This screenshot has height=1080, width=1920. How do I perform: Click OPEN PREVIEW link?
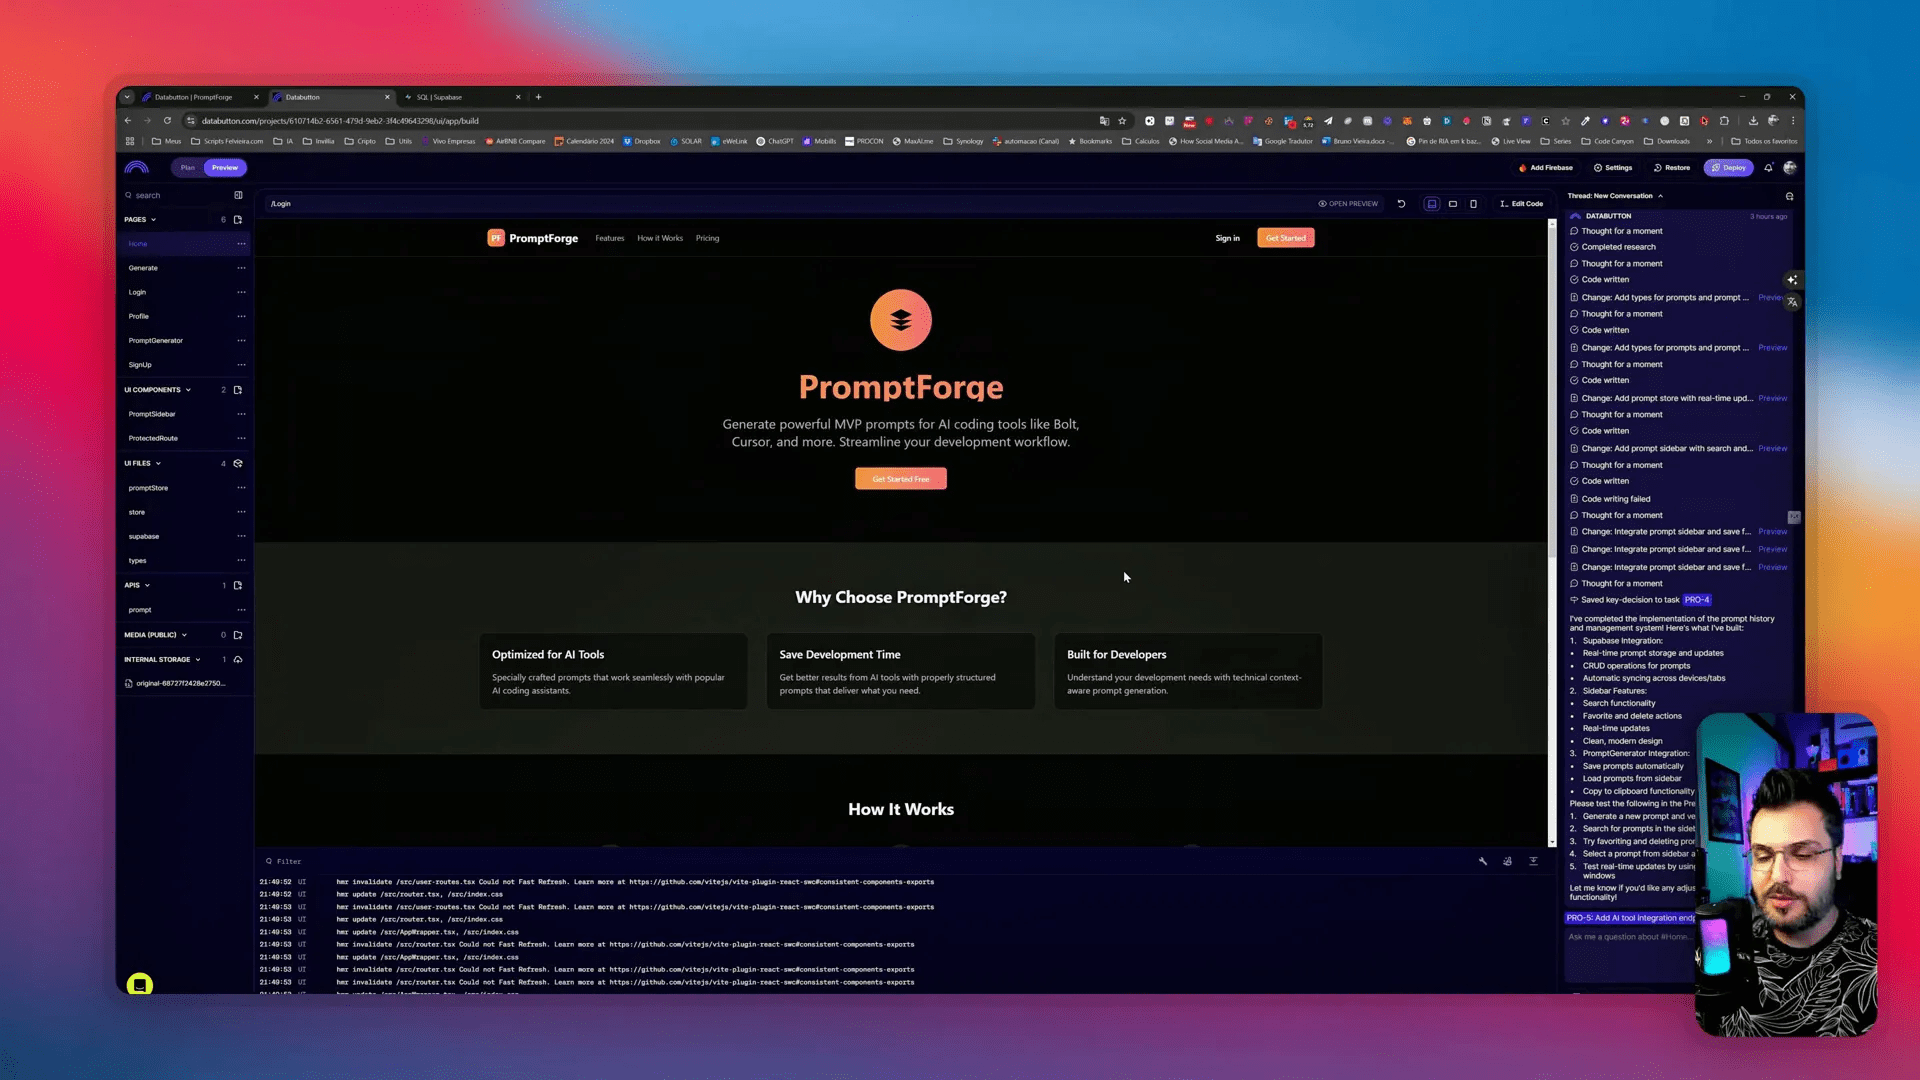point(1348,204)
